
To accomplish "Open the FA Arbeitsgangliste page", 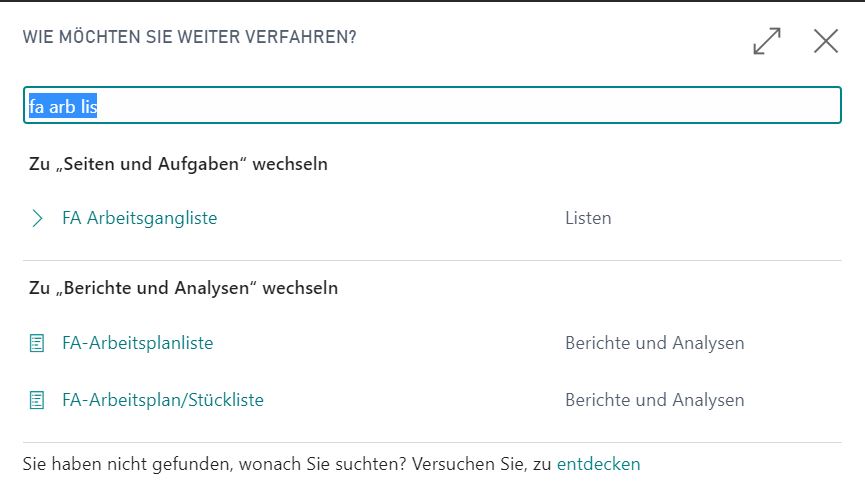I will (x=140, y=218).
